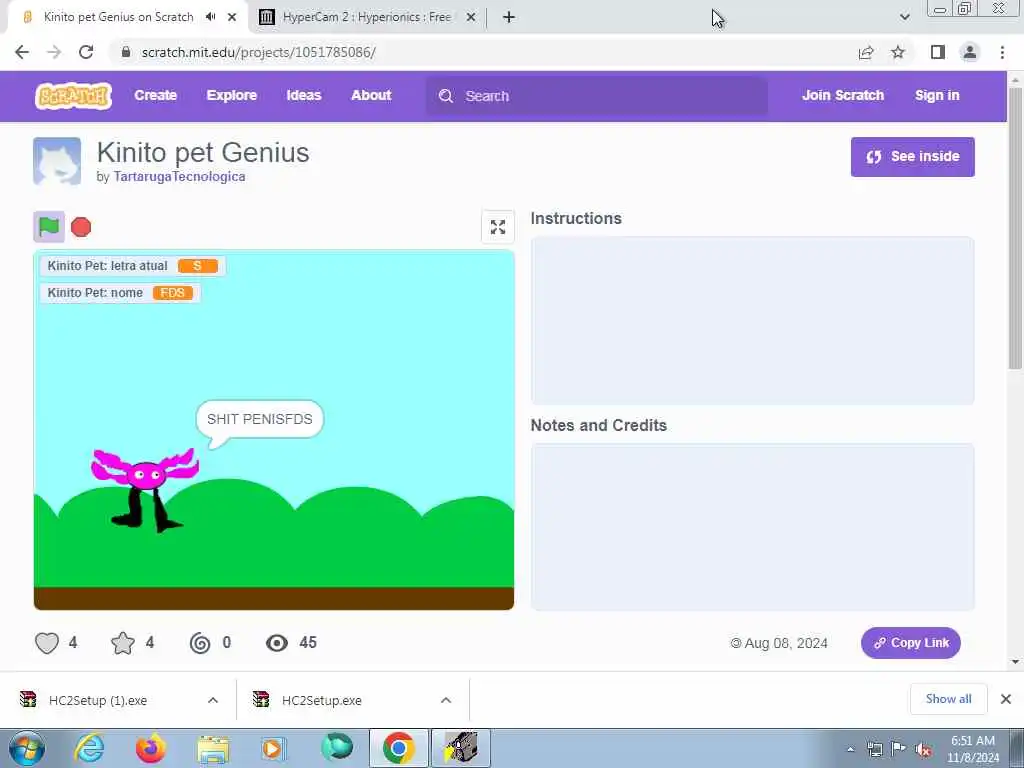Open the HC2Setup (1).exe download item
This screenshot has height=768, width=1024.
point(98,700)
